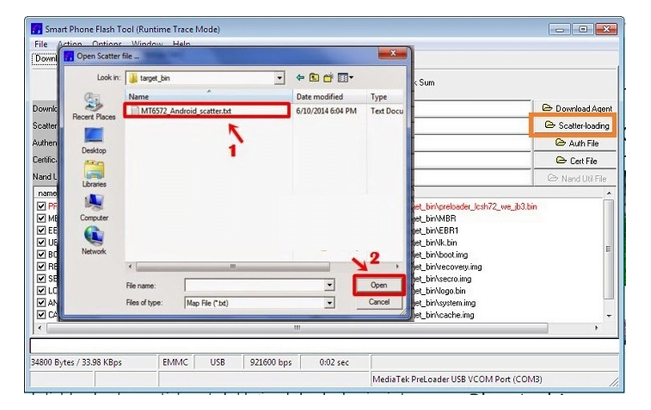Open the Options menu
651x410 pixels.
point(107,44)
